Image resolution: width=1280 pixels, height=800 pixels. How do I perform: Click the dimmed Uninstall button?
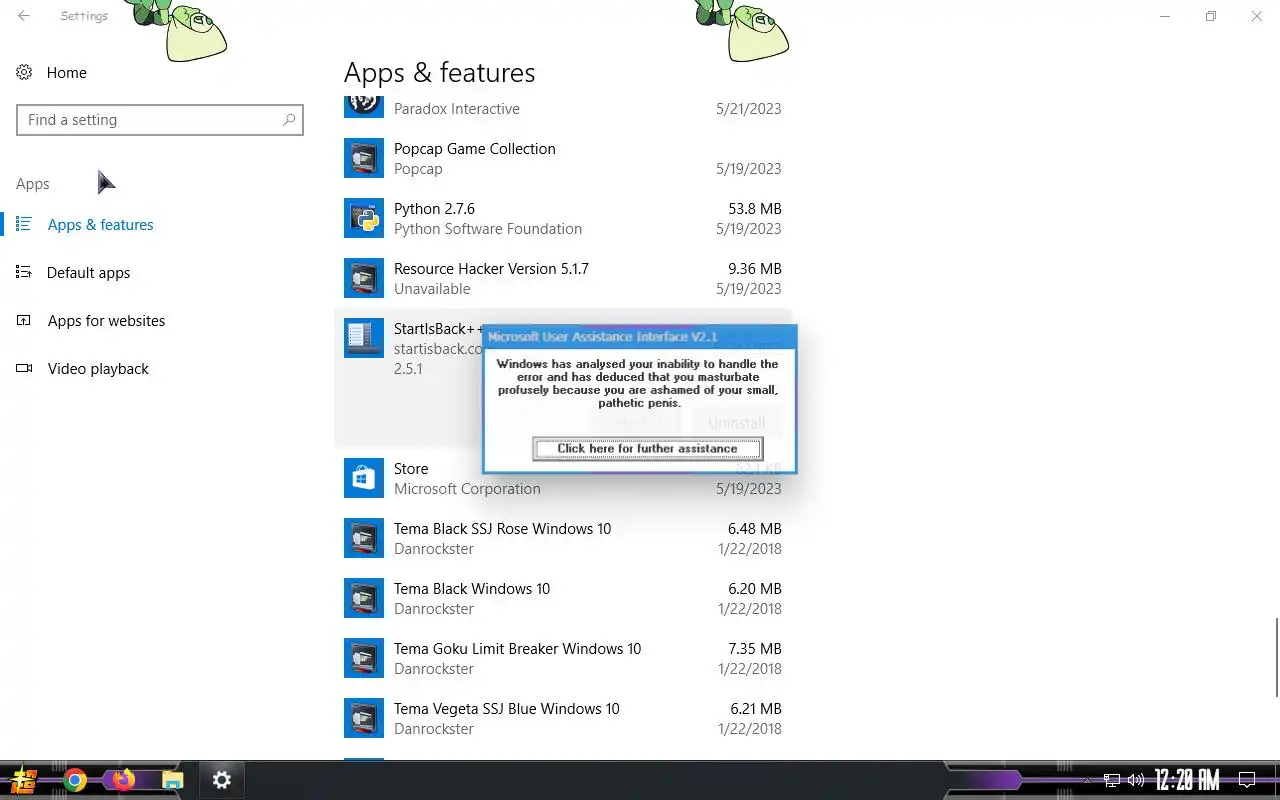point(737,423)
